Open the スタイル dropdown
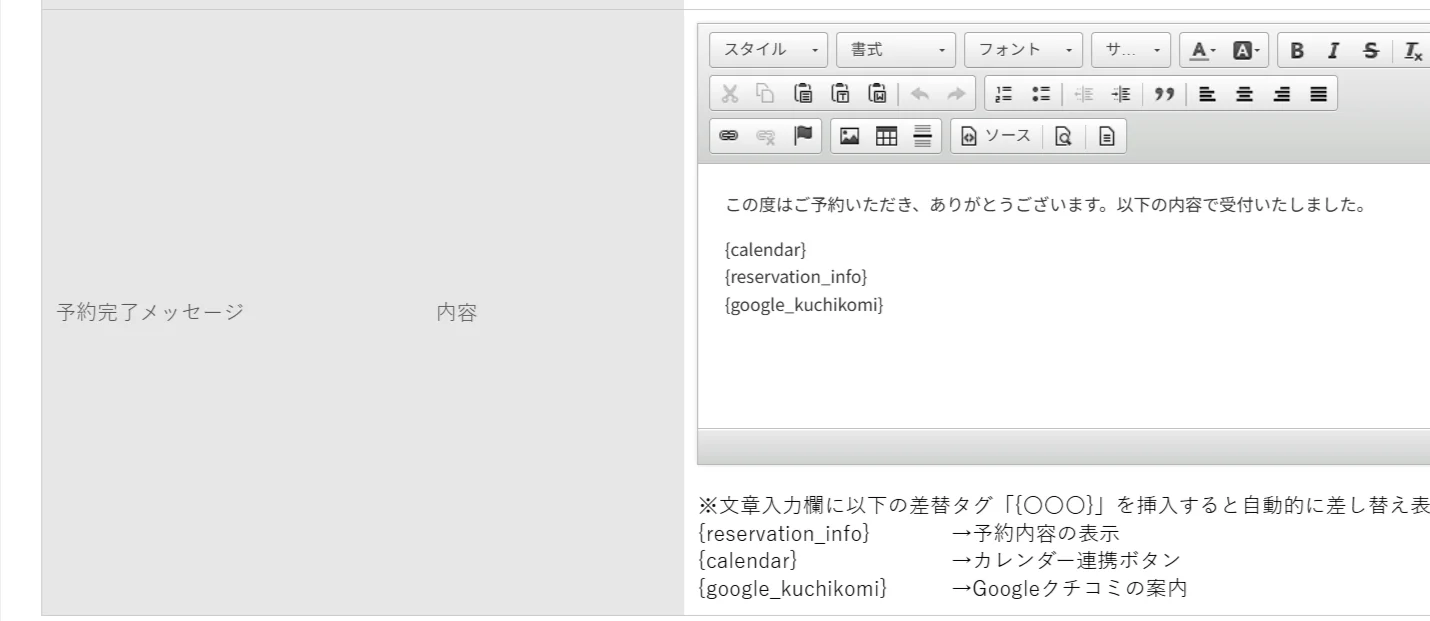 pyautogui.click(x=769, y=50)
